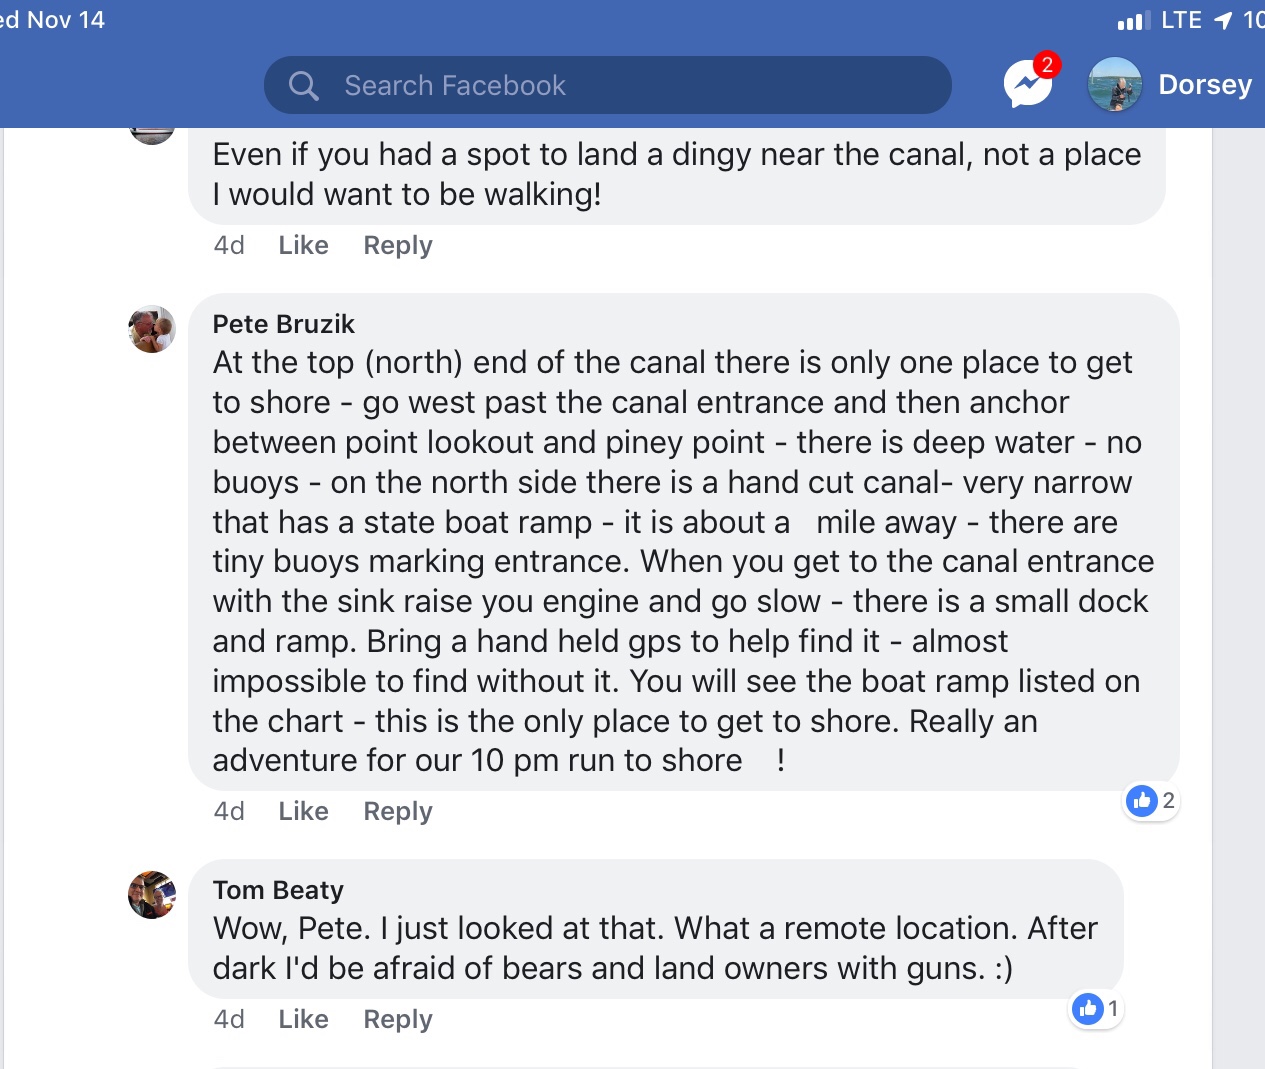
Task: Click the 4d timestamp under Pete's comment
Action: (x=229, y=811)
